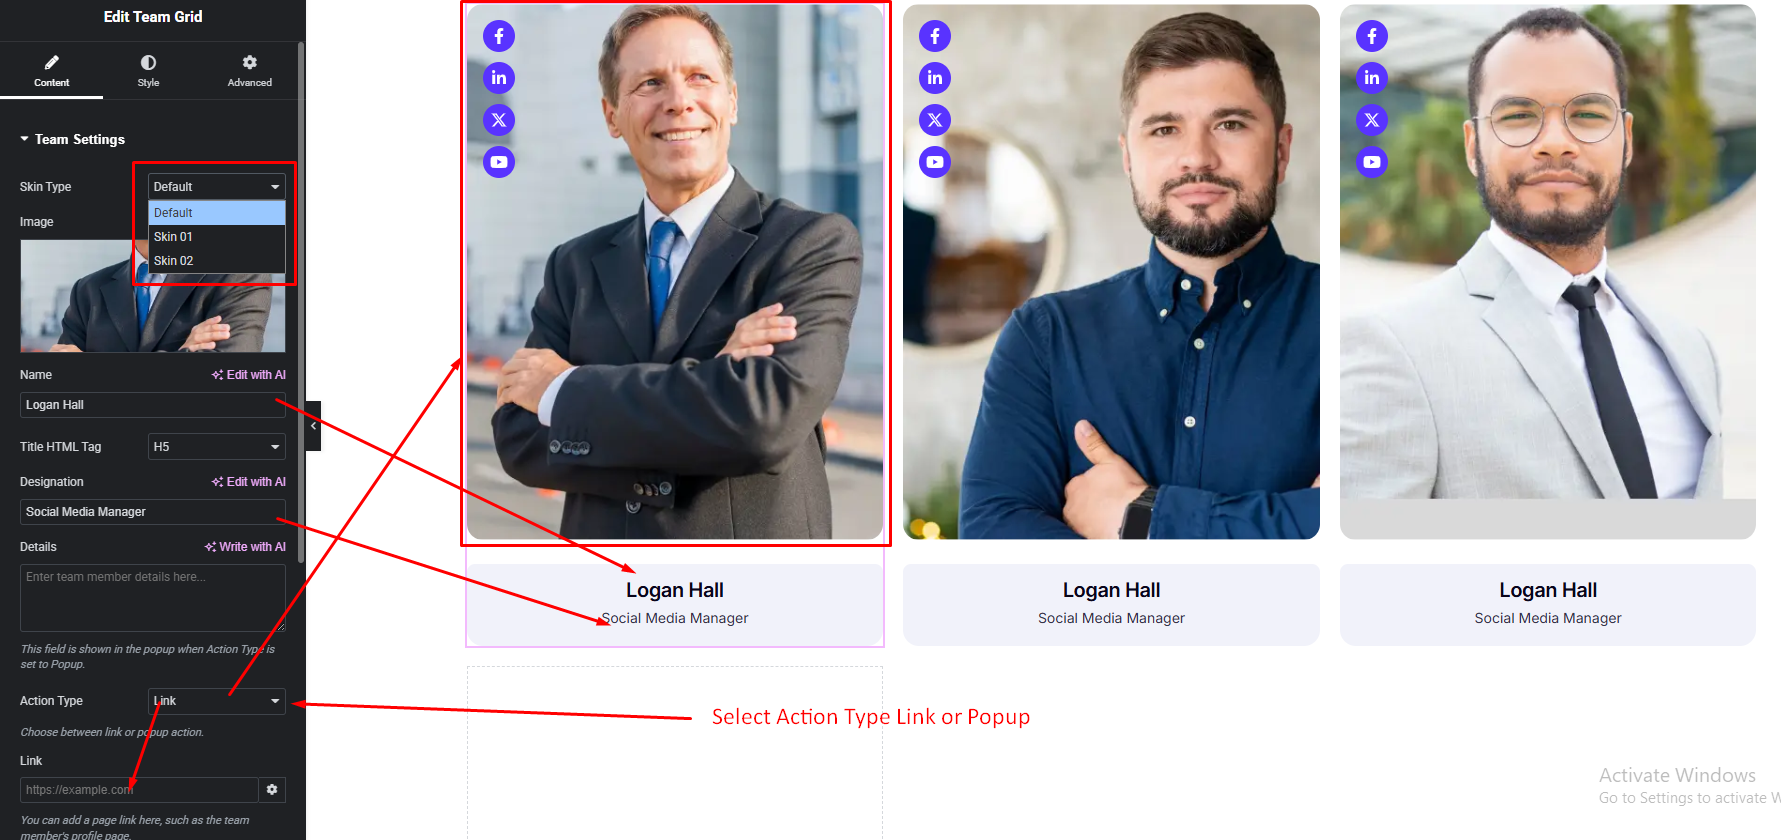
Task: Click Write with AI for Details
Action: 246,547
